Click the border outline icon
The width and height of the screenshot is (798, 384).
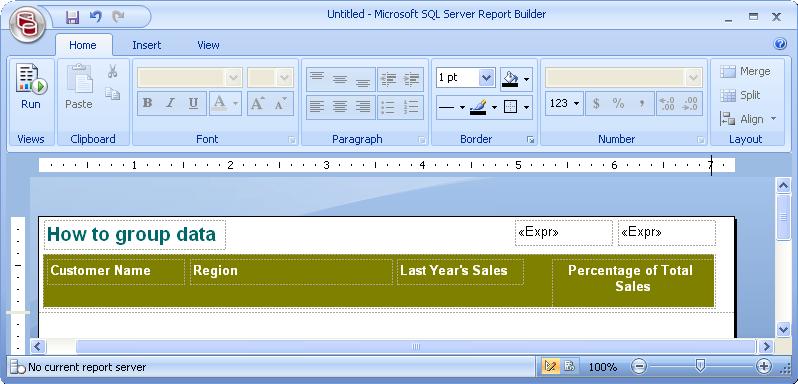point(510,107)
